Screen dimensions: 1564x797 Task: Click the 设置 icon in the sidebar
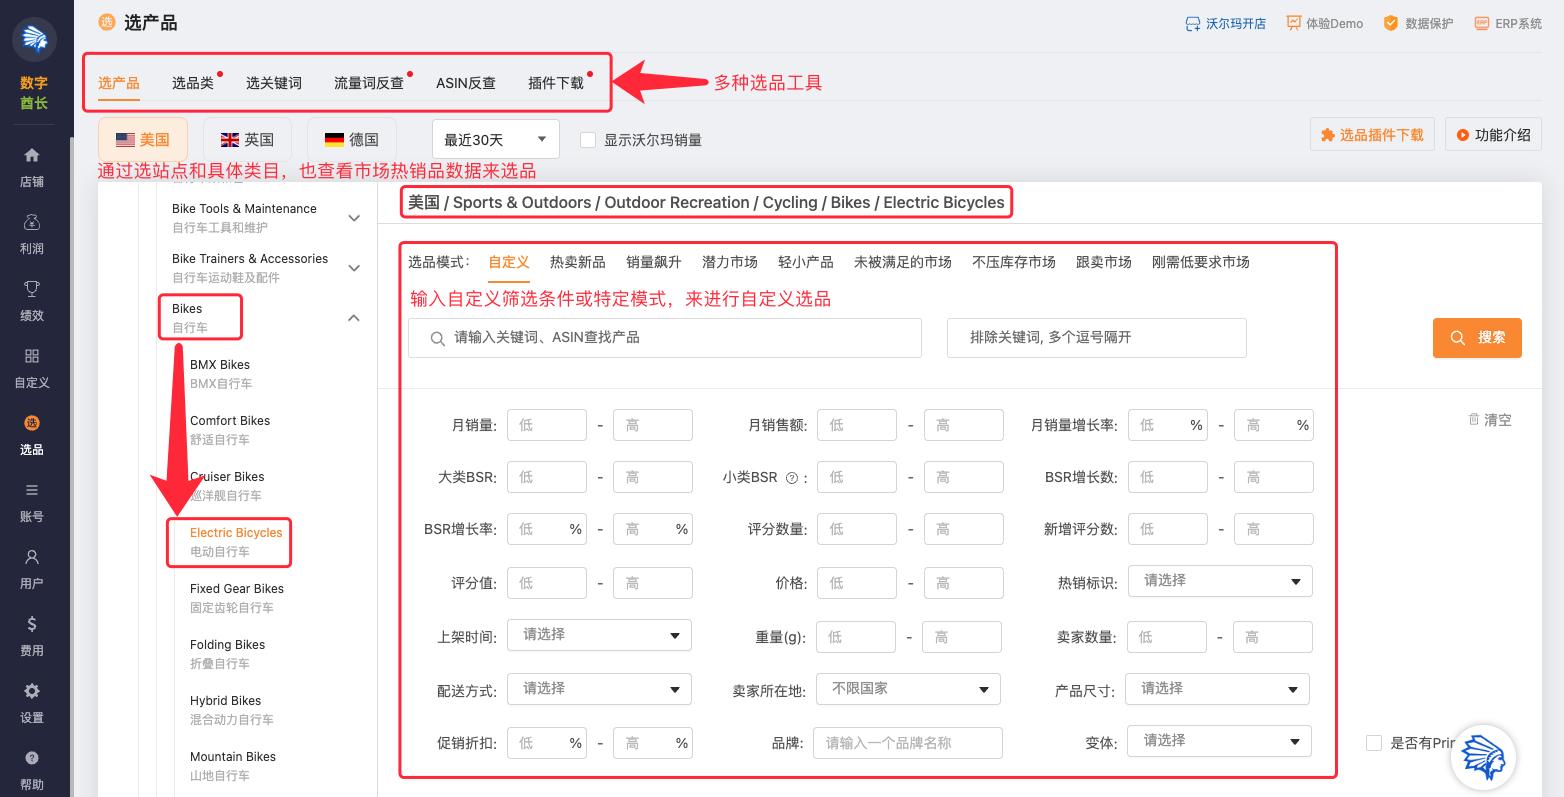click(31, 701)
